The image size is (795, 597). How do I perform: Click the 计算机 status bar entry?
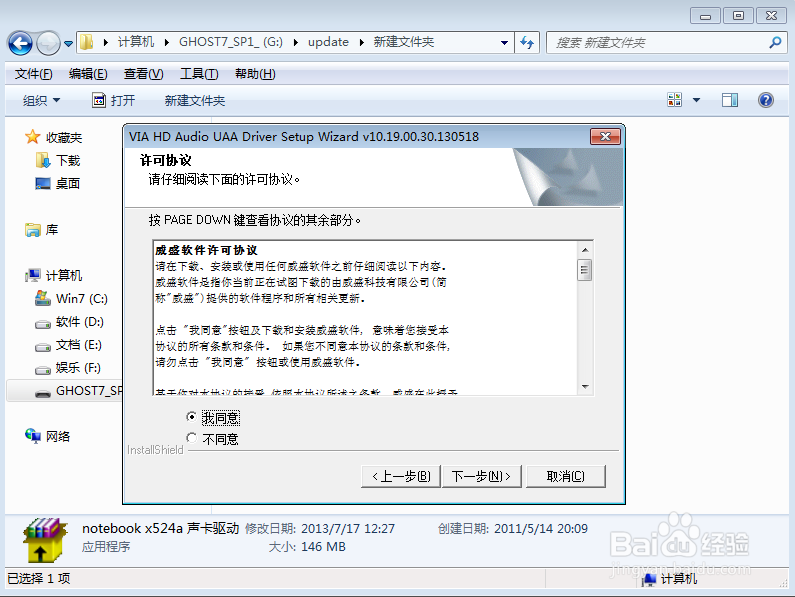coord(670,579)
